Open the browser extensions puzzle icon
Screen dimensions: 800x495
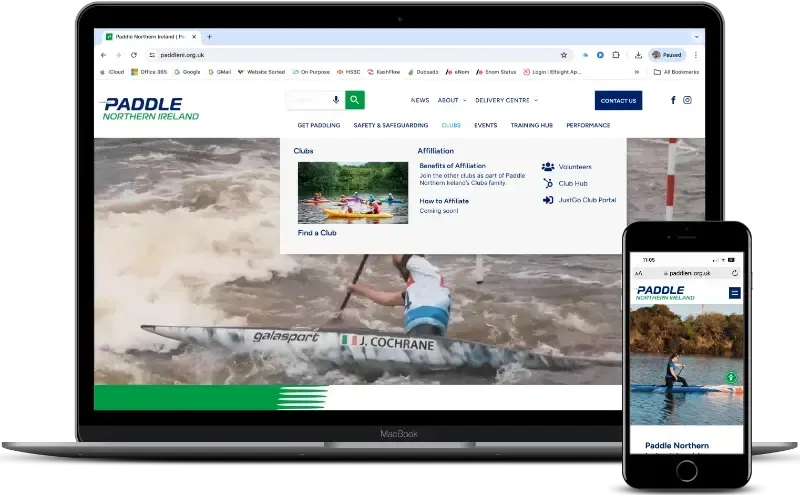click(616, 55)
